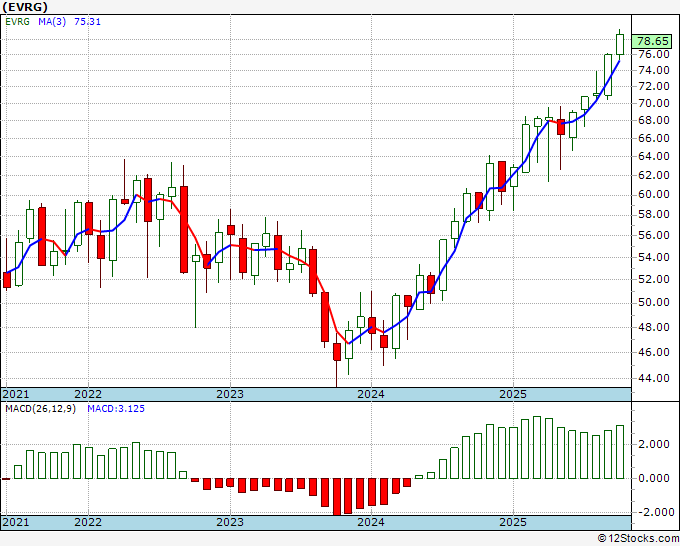
Task: Click the 52.00 price axis label
Action: (654, 279)
